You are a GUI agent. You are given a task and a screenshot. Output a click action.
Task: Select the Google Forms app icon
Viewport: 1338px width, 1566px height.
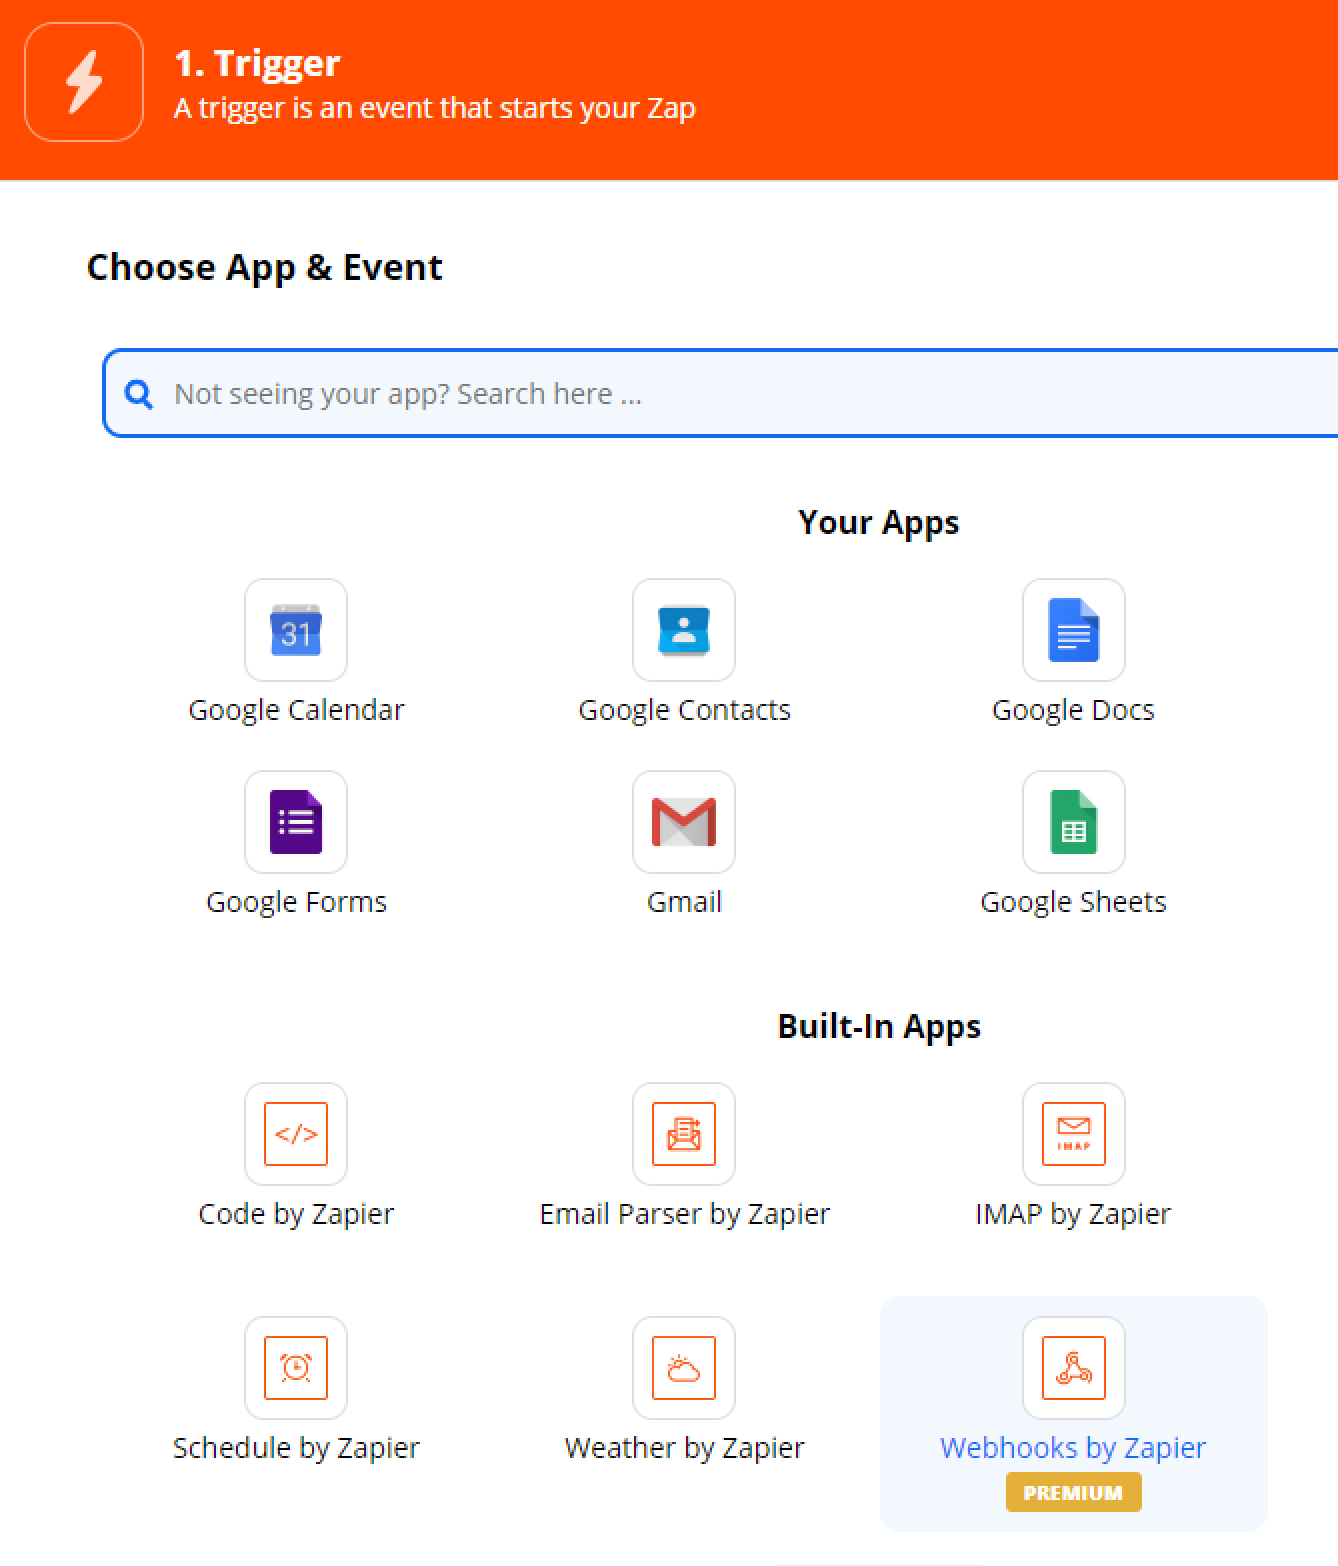pyautogui.click(x=296, y=822)
